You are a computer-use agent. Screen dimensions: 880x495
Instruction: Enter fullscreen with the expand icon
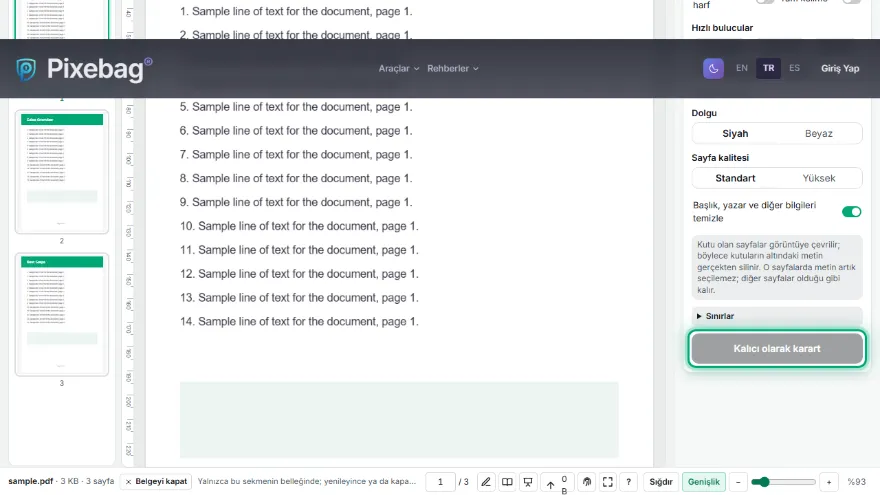(607, 482)
